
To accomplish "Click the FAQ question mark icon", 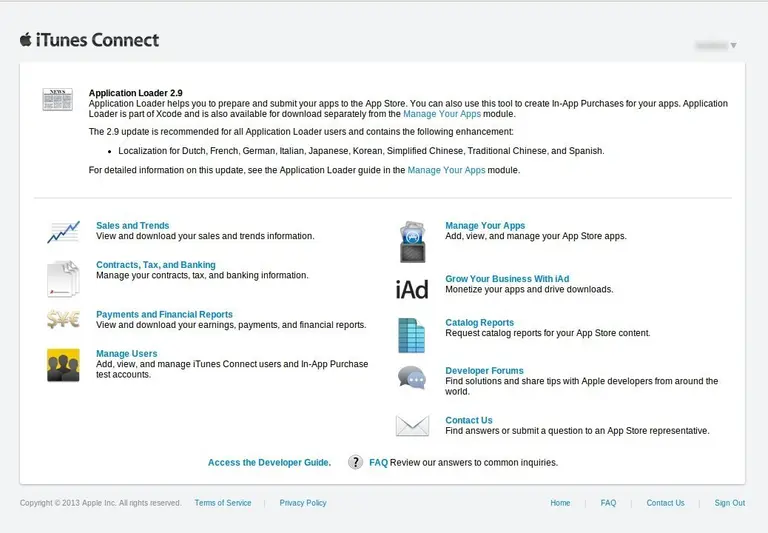I will [x=356, y=462].
